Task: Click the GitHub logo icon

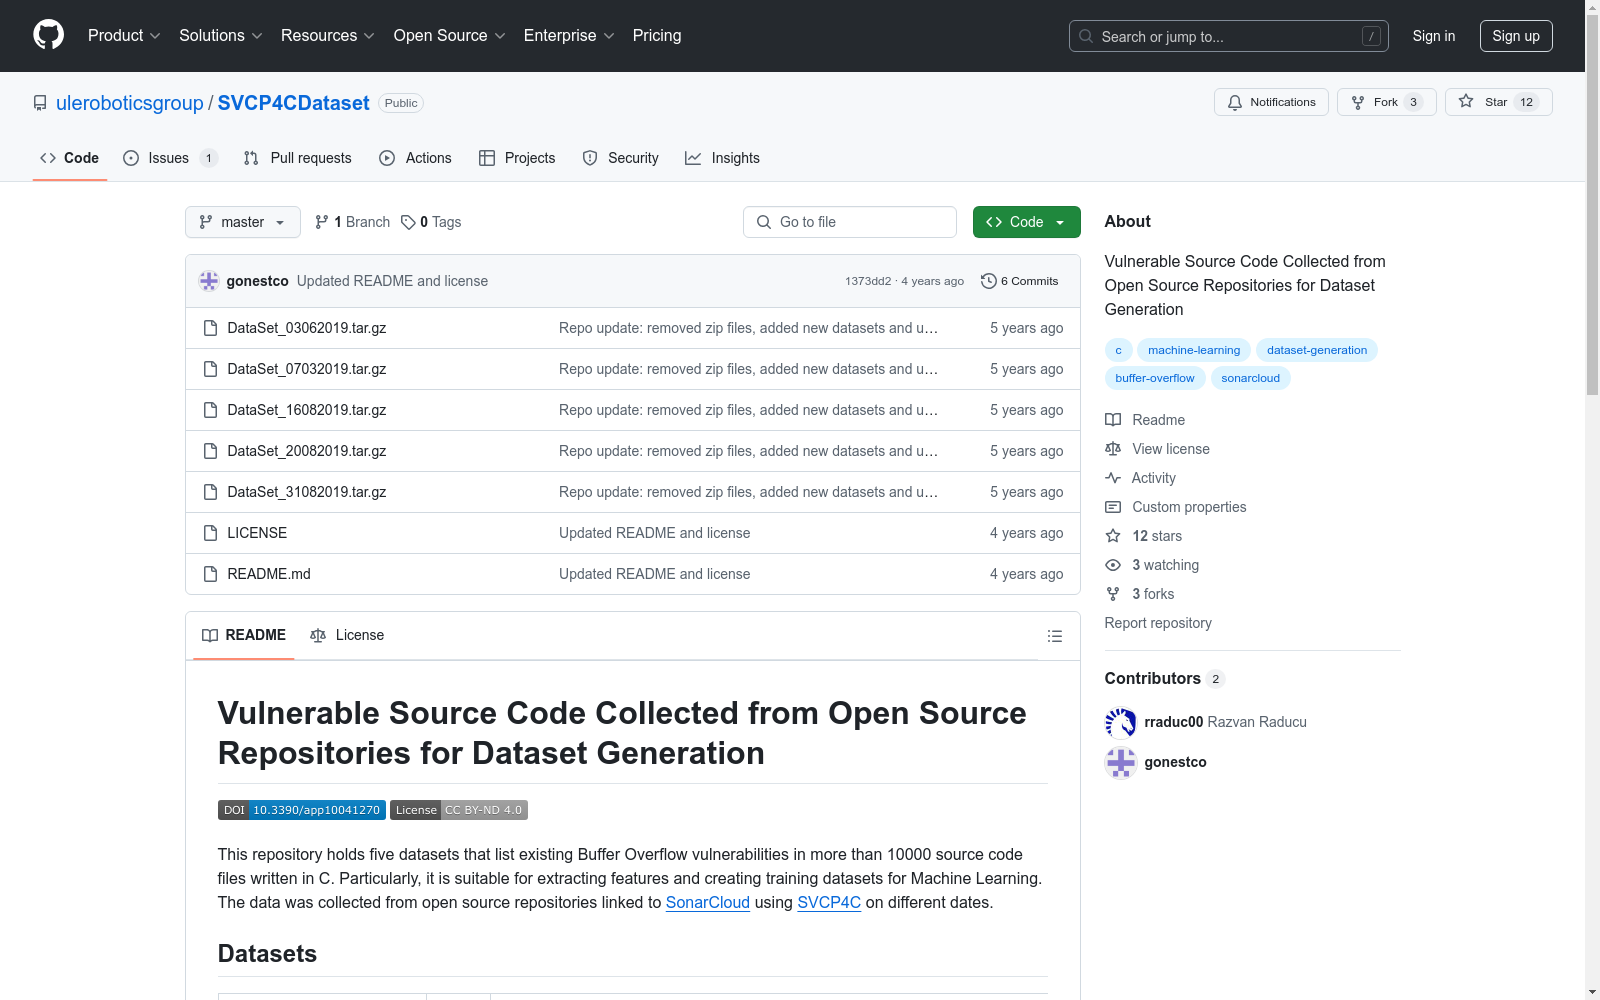Action: 48,35
